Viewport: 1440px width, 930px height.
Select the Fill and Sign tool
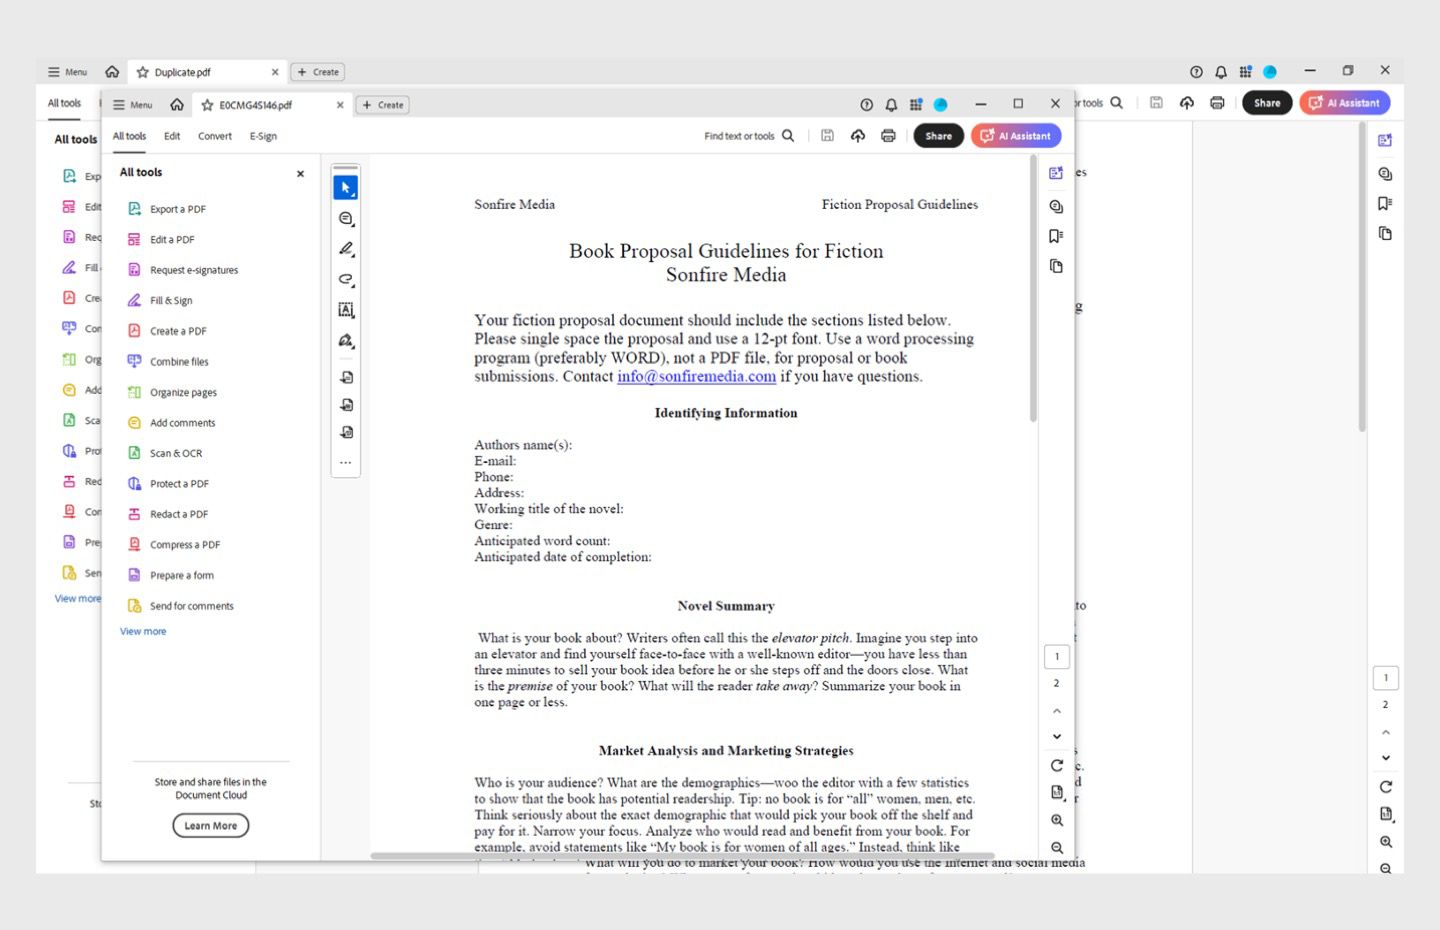171,300
